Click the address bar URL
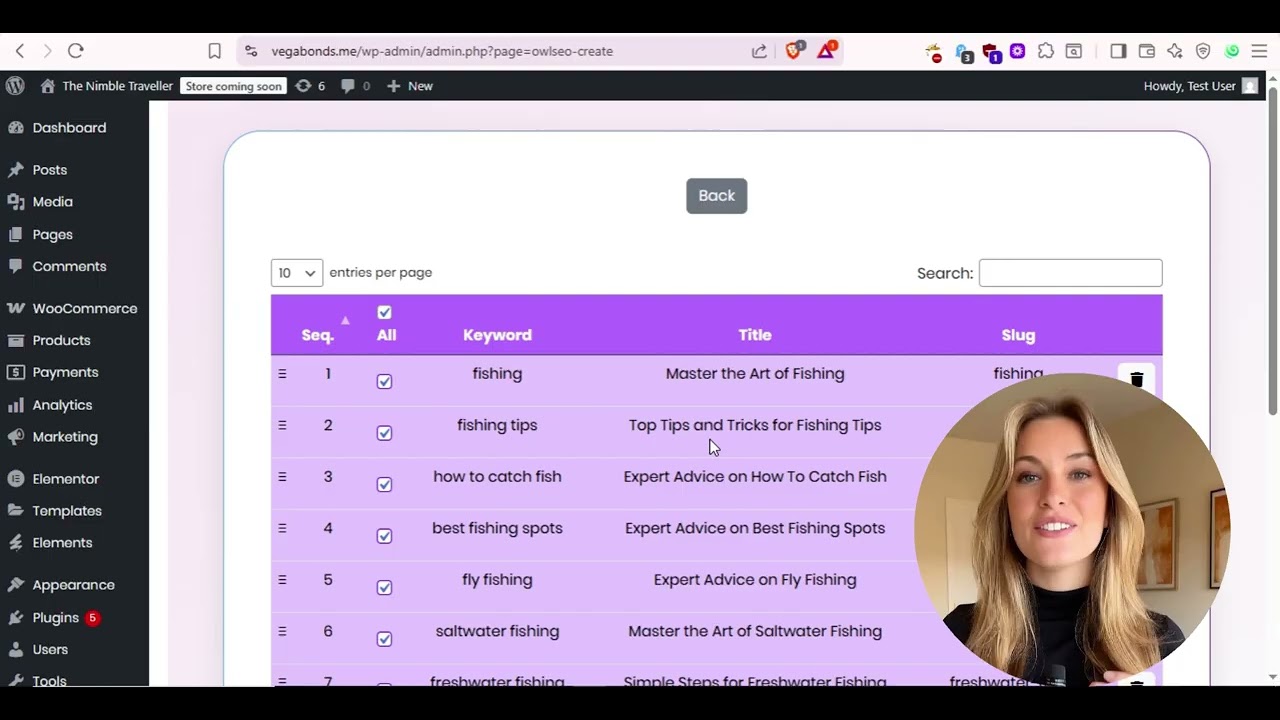Screen dimensions: 1280x720 pyautogui.click(x=442, y=51)
